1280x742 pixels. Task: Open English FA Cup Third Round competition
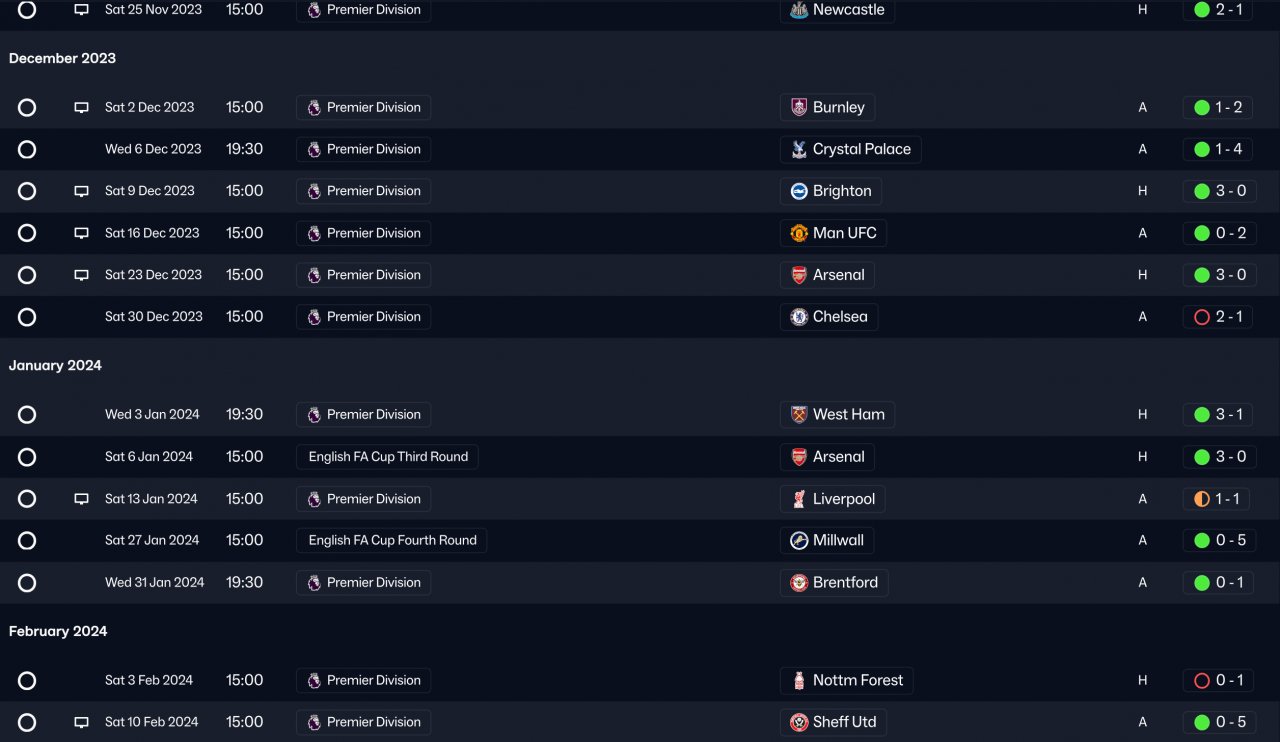388,457
